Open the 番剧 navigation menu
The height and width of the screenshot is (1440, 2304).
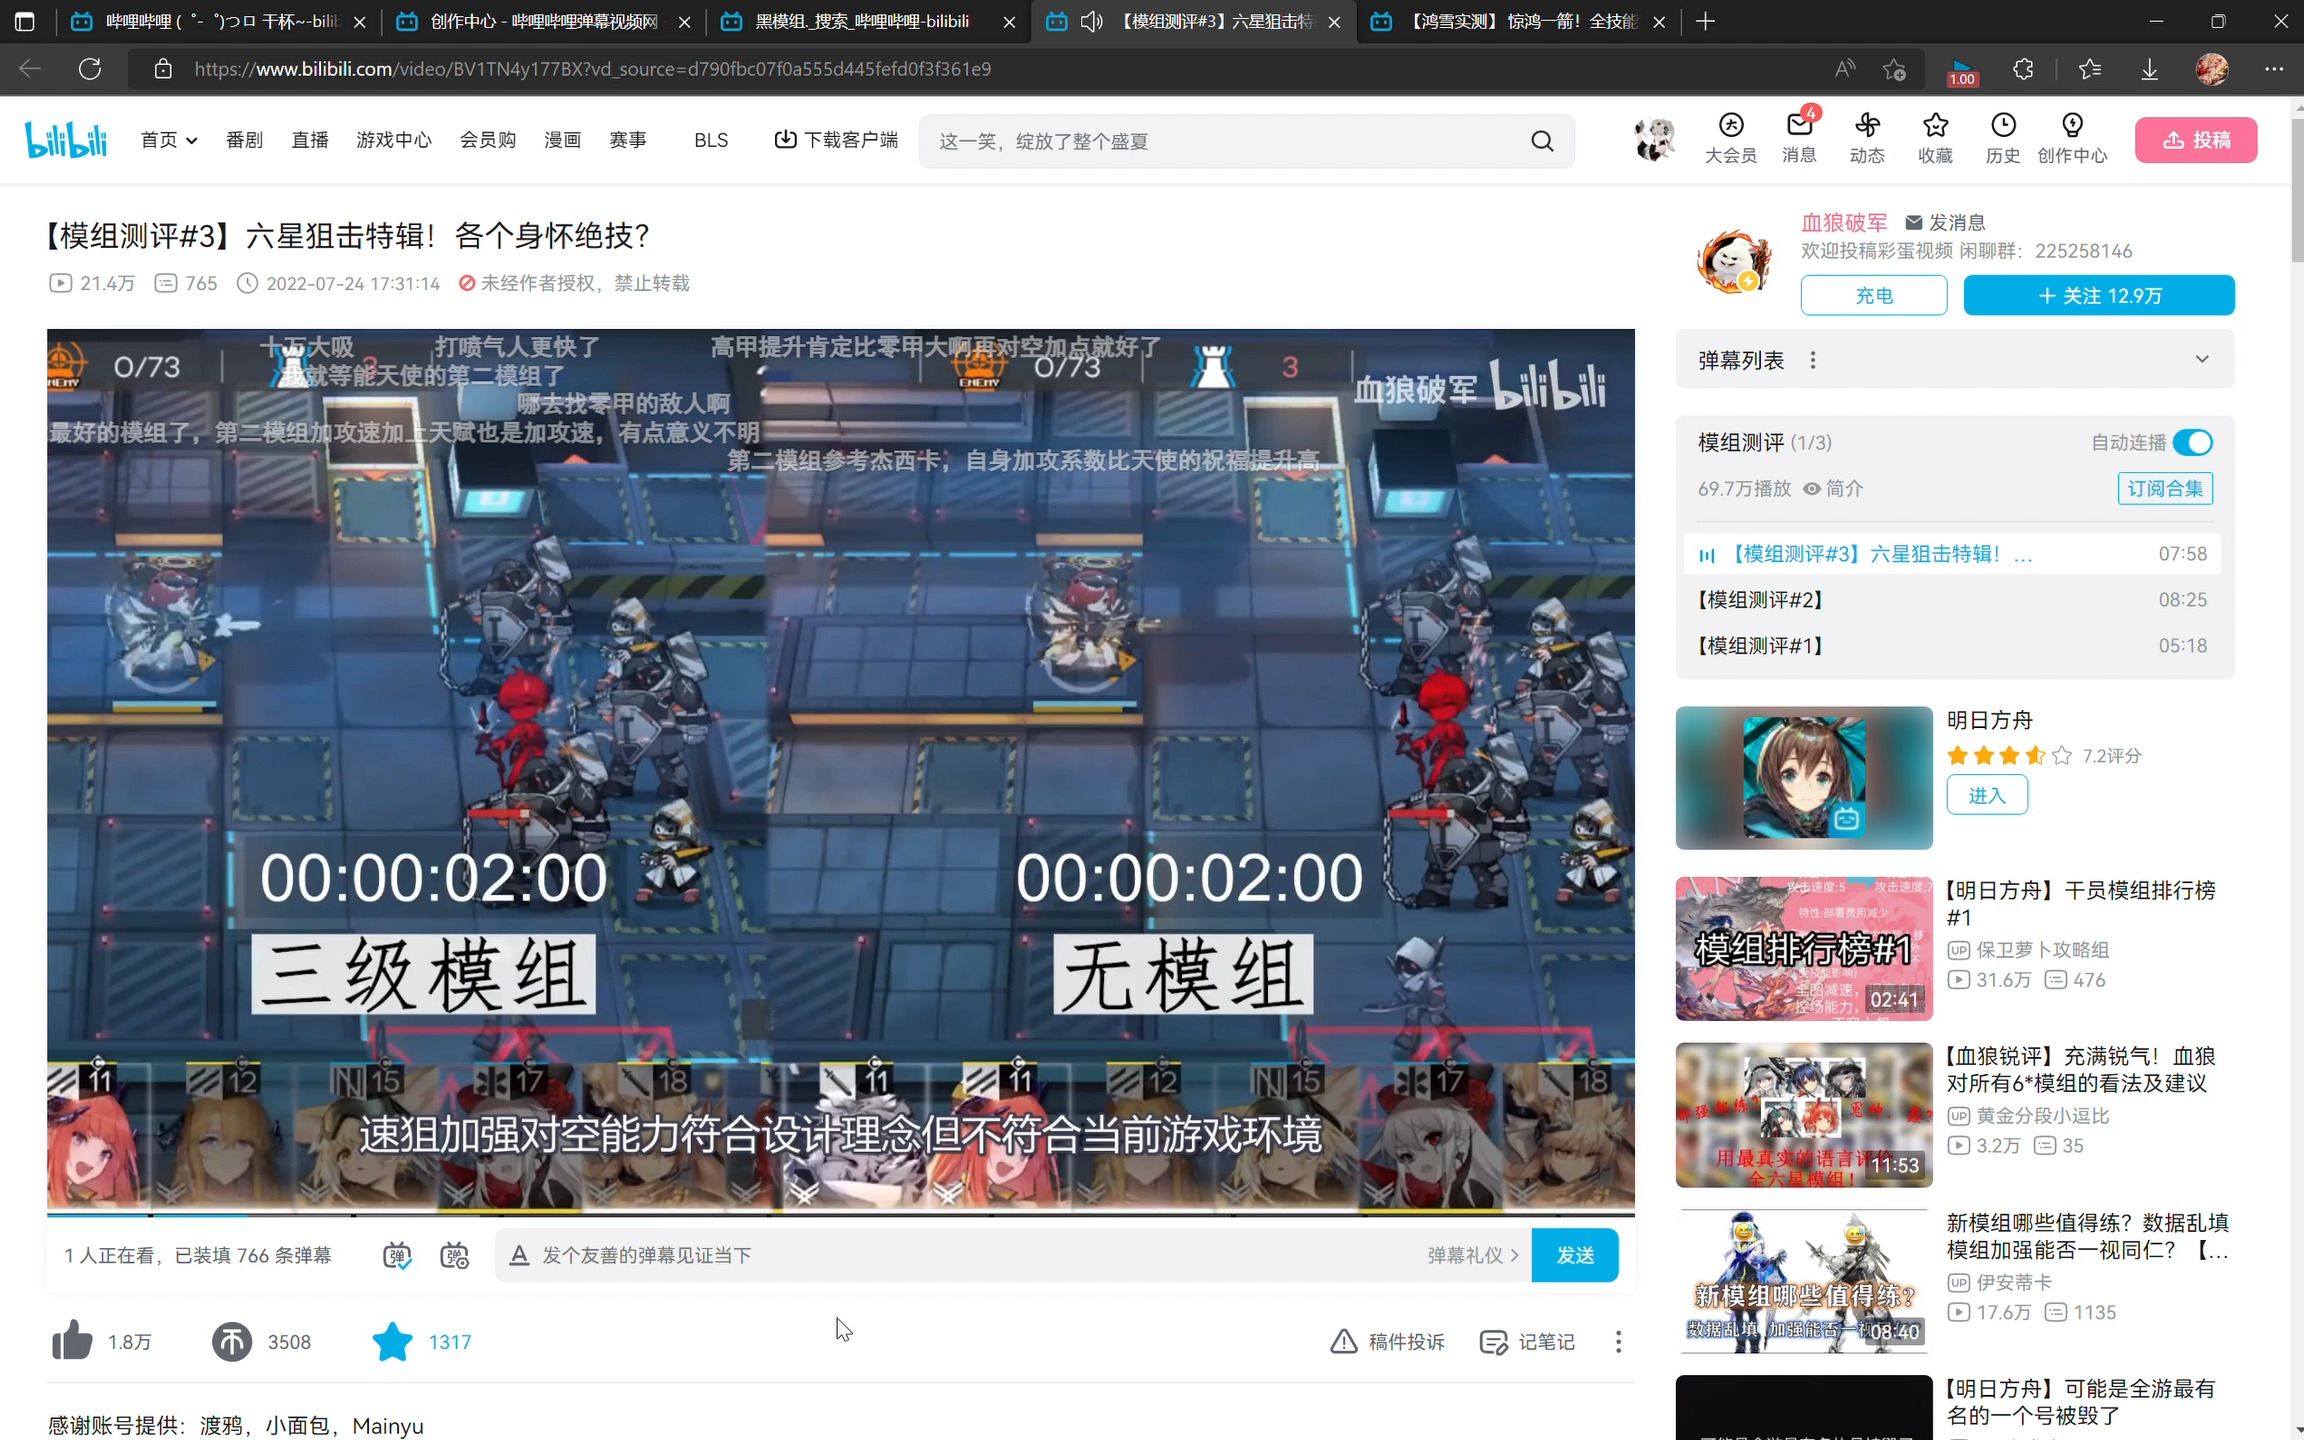coord(243,140)
